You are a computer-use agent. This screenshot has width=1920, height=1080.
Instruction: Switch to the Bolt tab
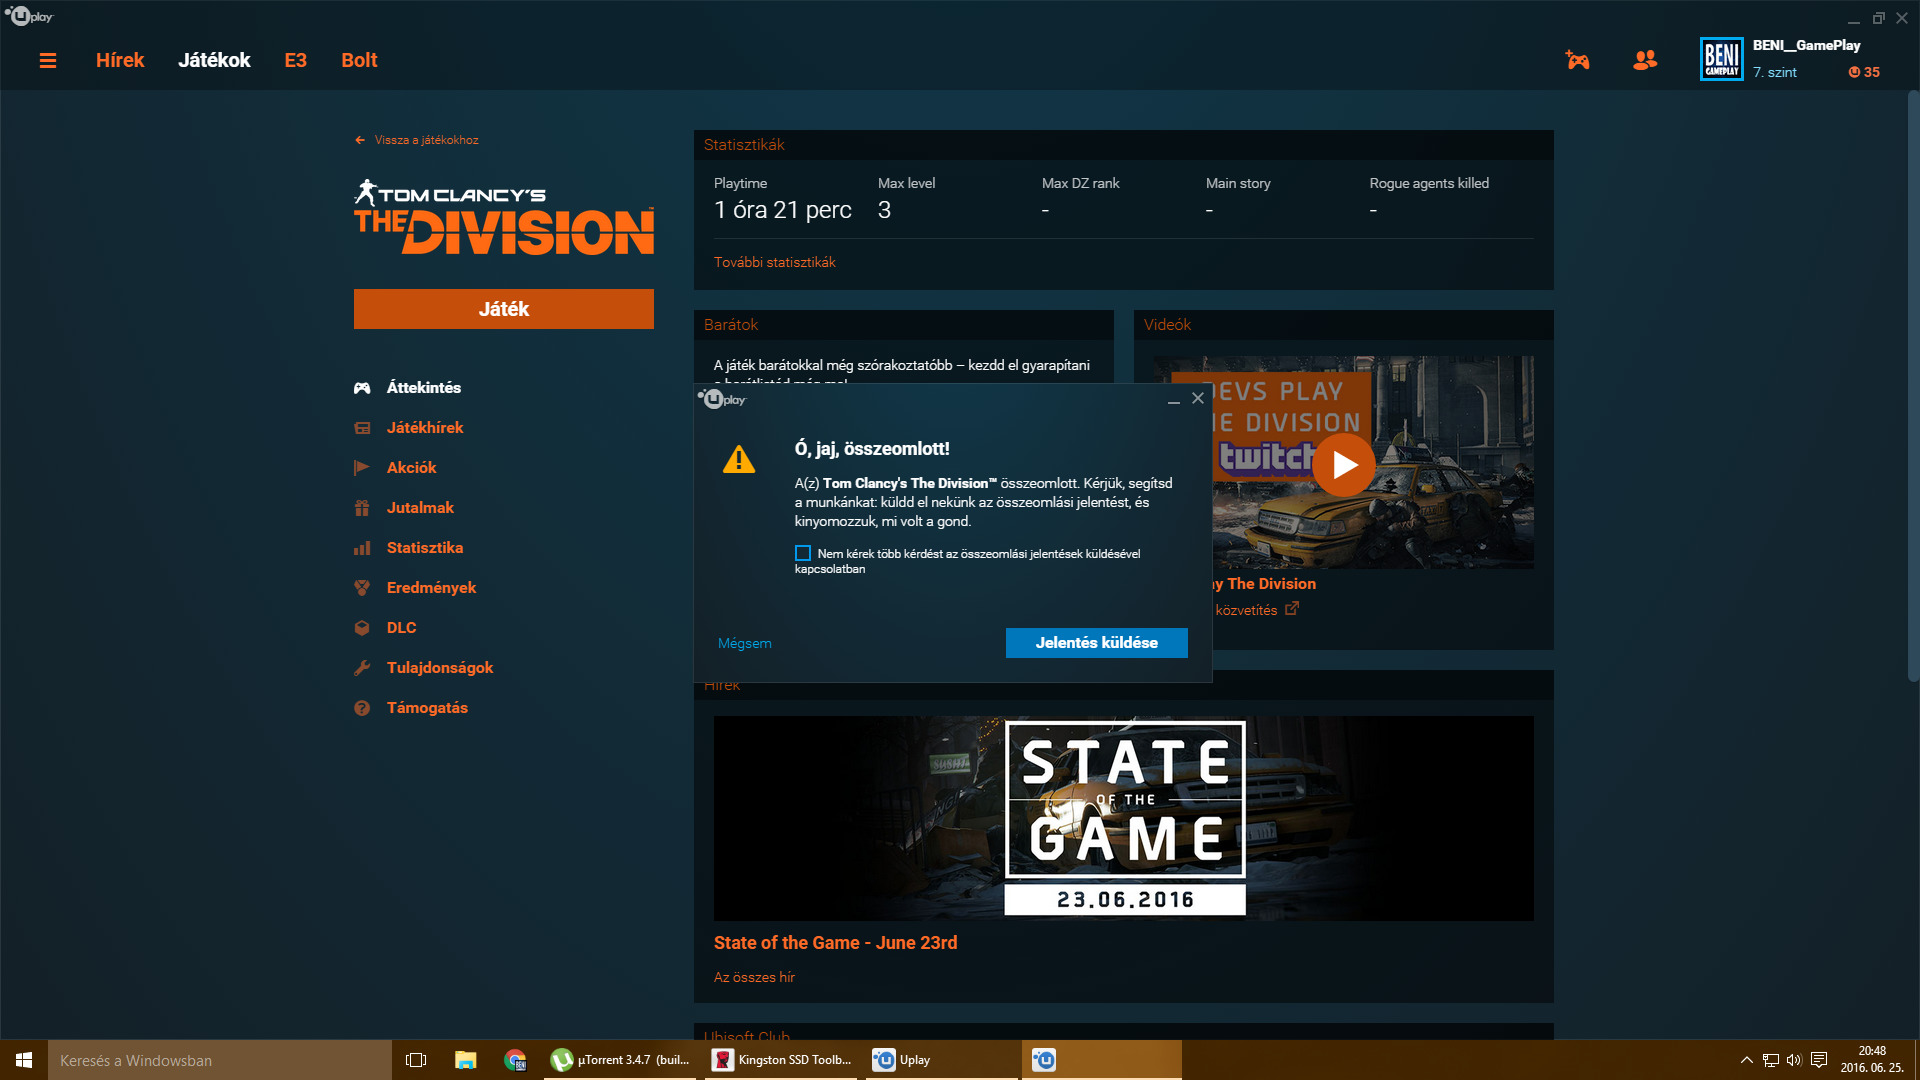coord(359,60)
